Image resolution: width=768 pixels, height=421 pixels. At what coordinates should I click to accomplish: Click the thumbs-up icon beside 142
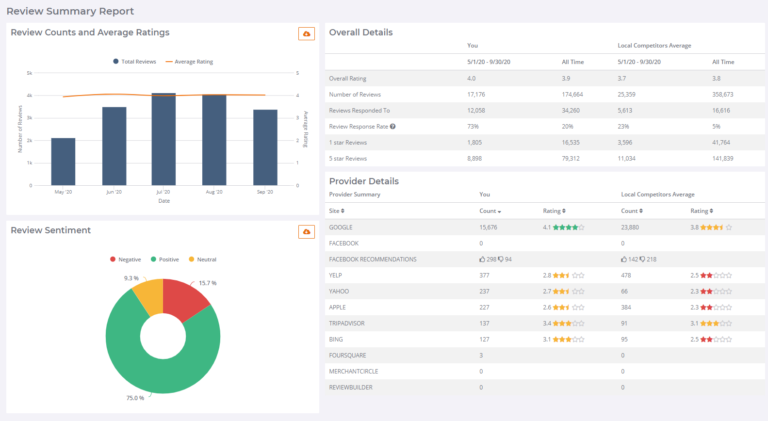point(624,259)
